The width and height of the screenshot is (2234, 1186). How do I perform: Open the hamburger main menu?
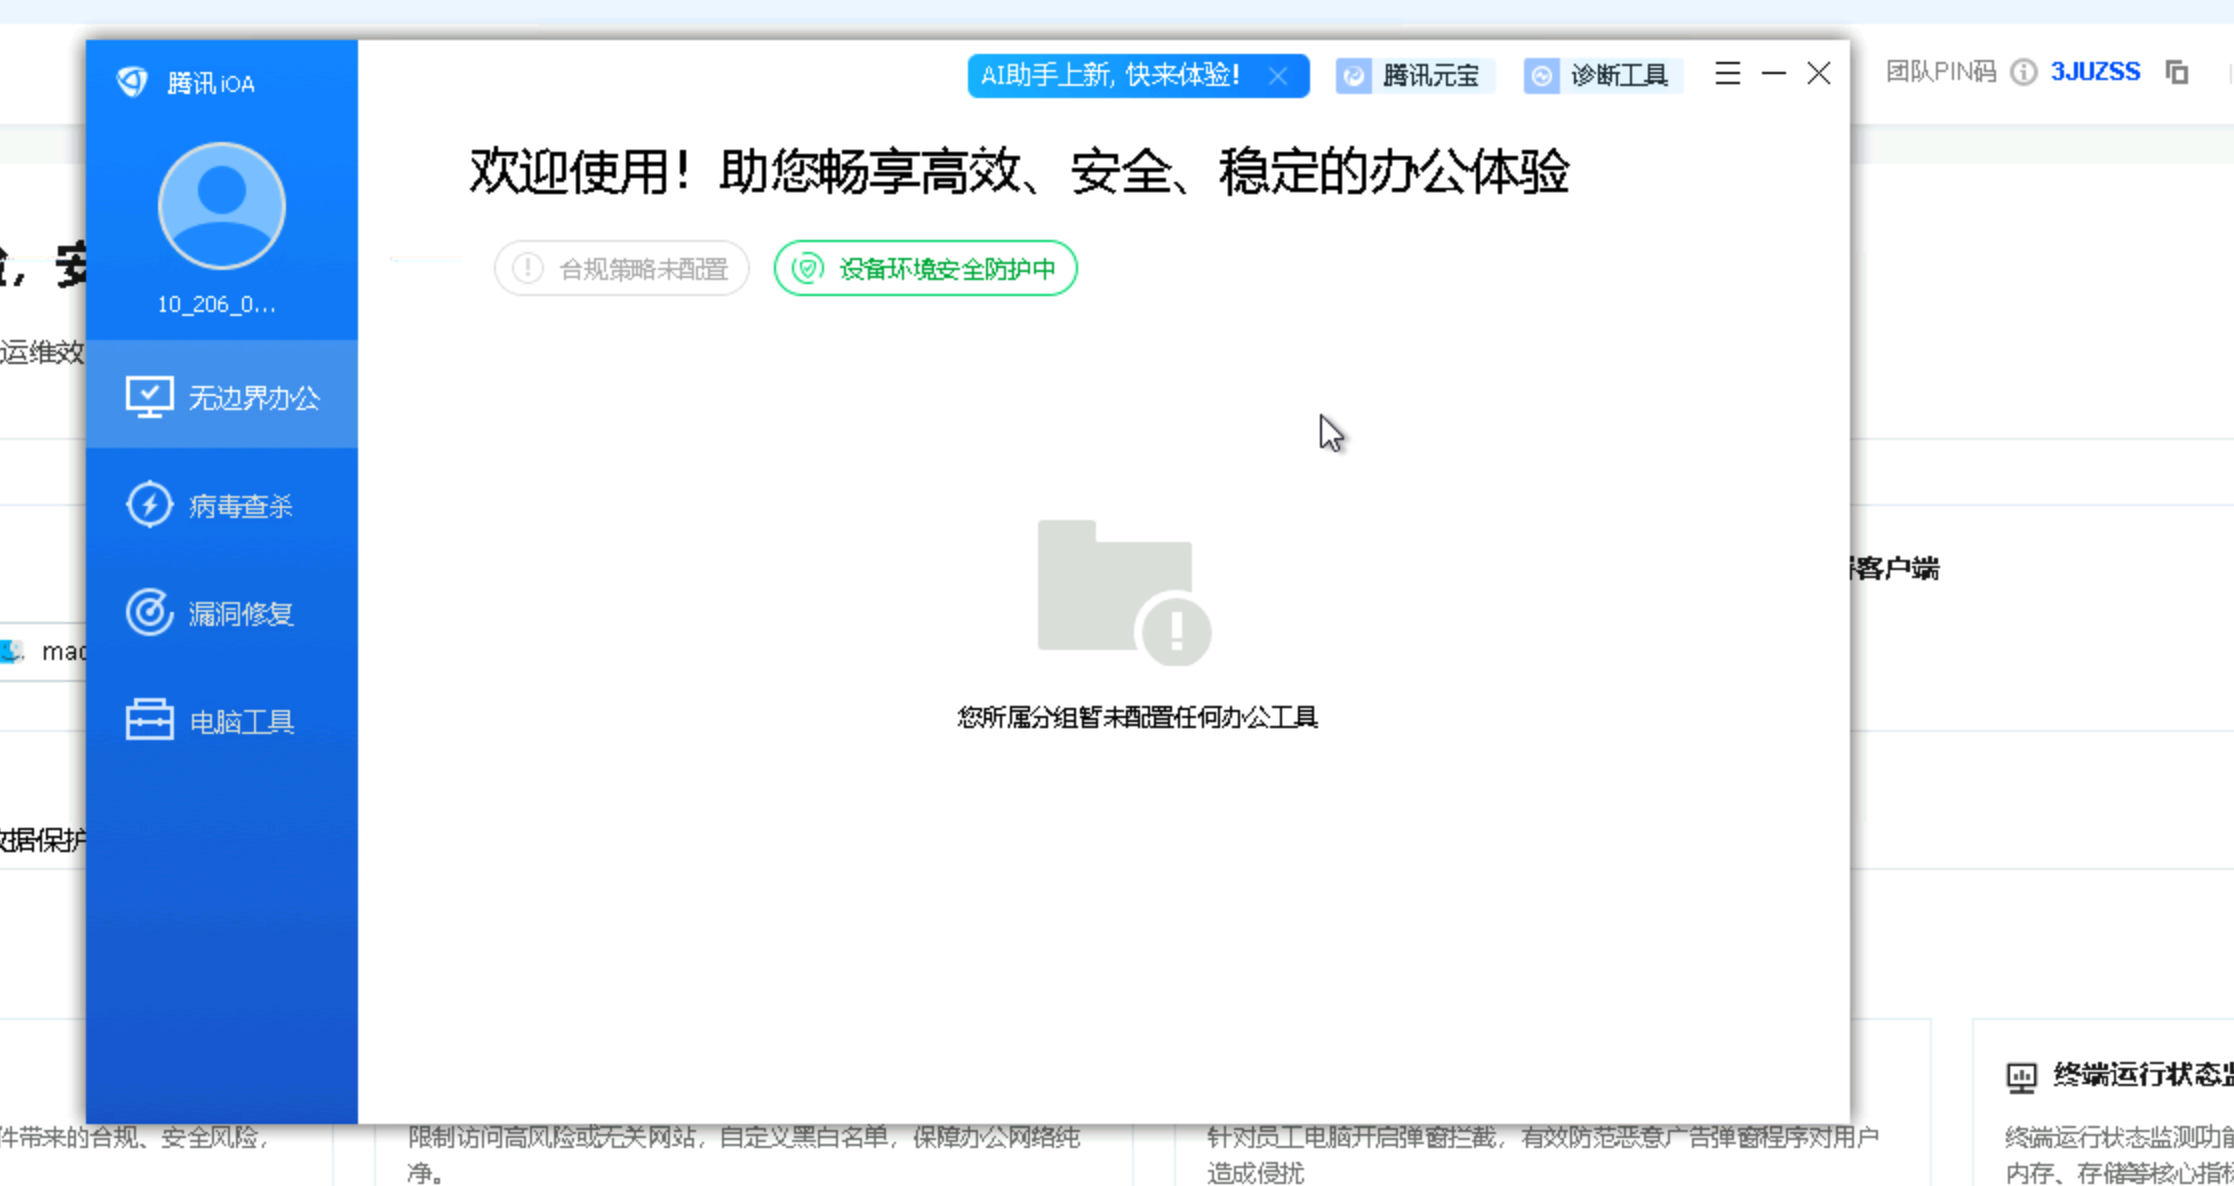coord(1727,73)
